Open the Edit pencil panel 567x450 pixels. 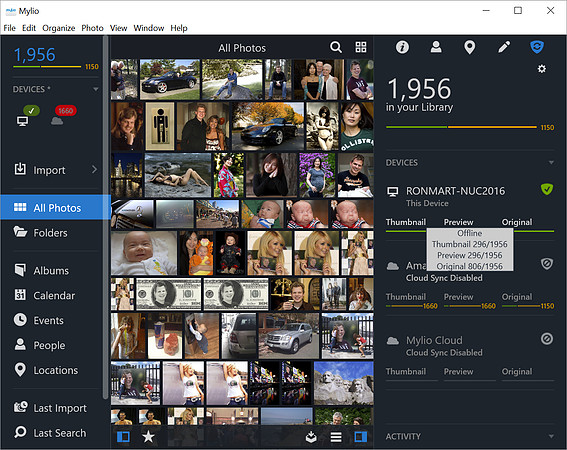click(504, 47)
